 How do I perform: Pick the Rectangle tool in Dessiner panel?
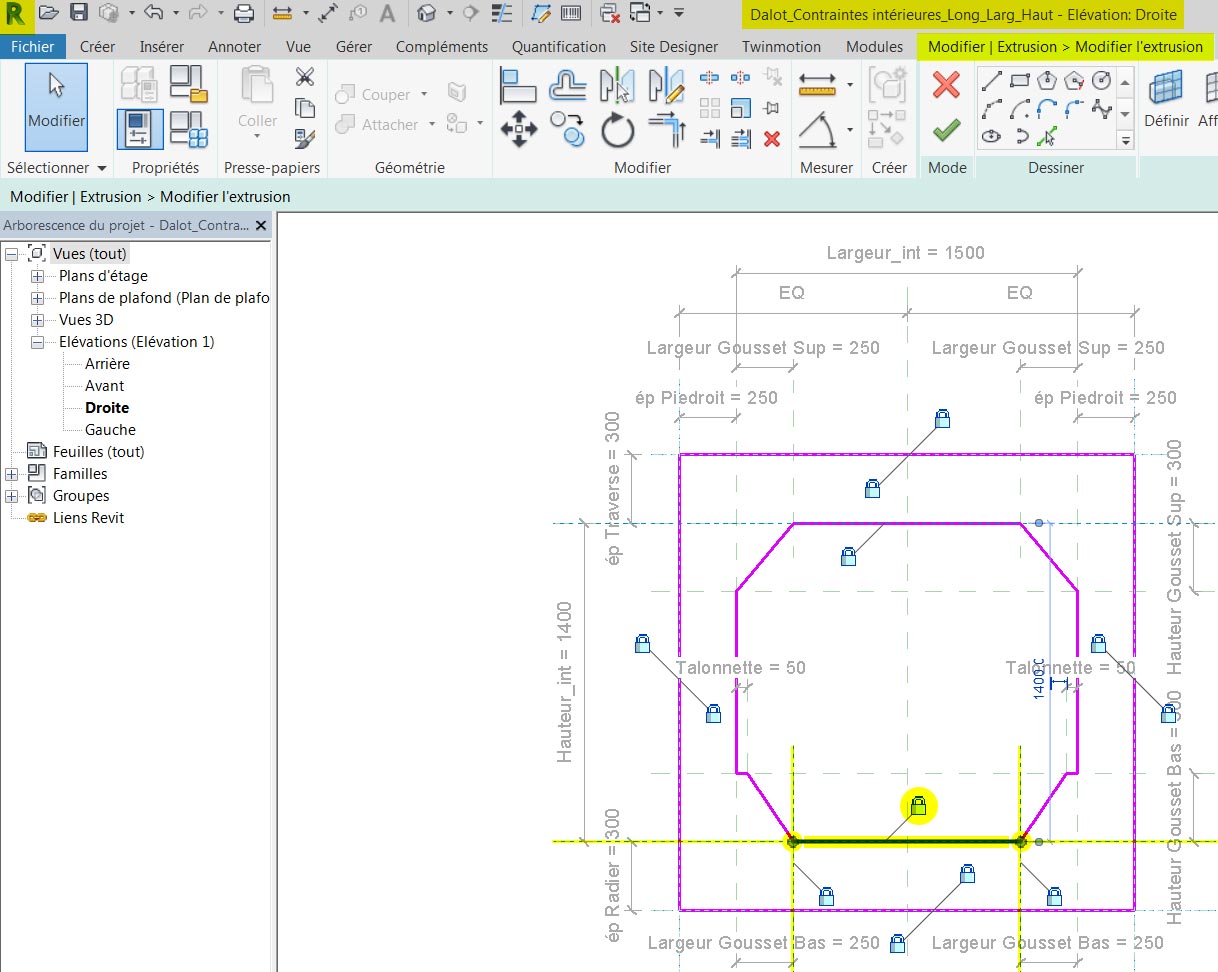coord(1021,80)
